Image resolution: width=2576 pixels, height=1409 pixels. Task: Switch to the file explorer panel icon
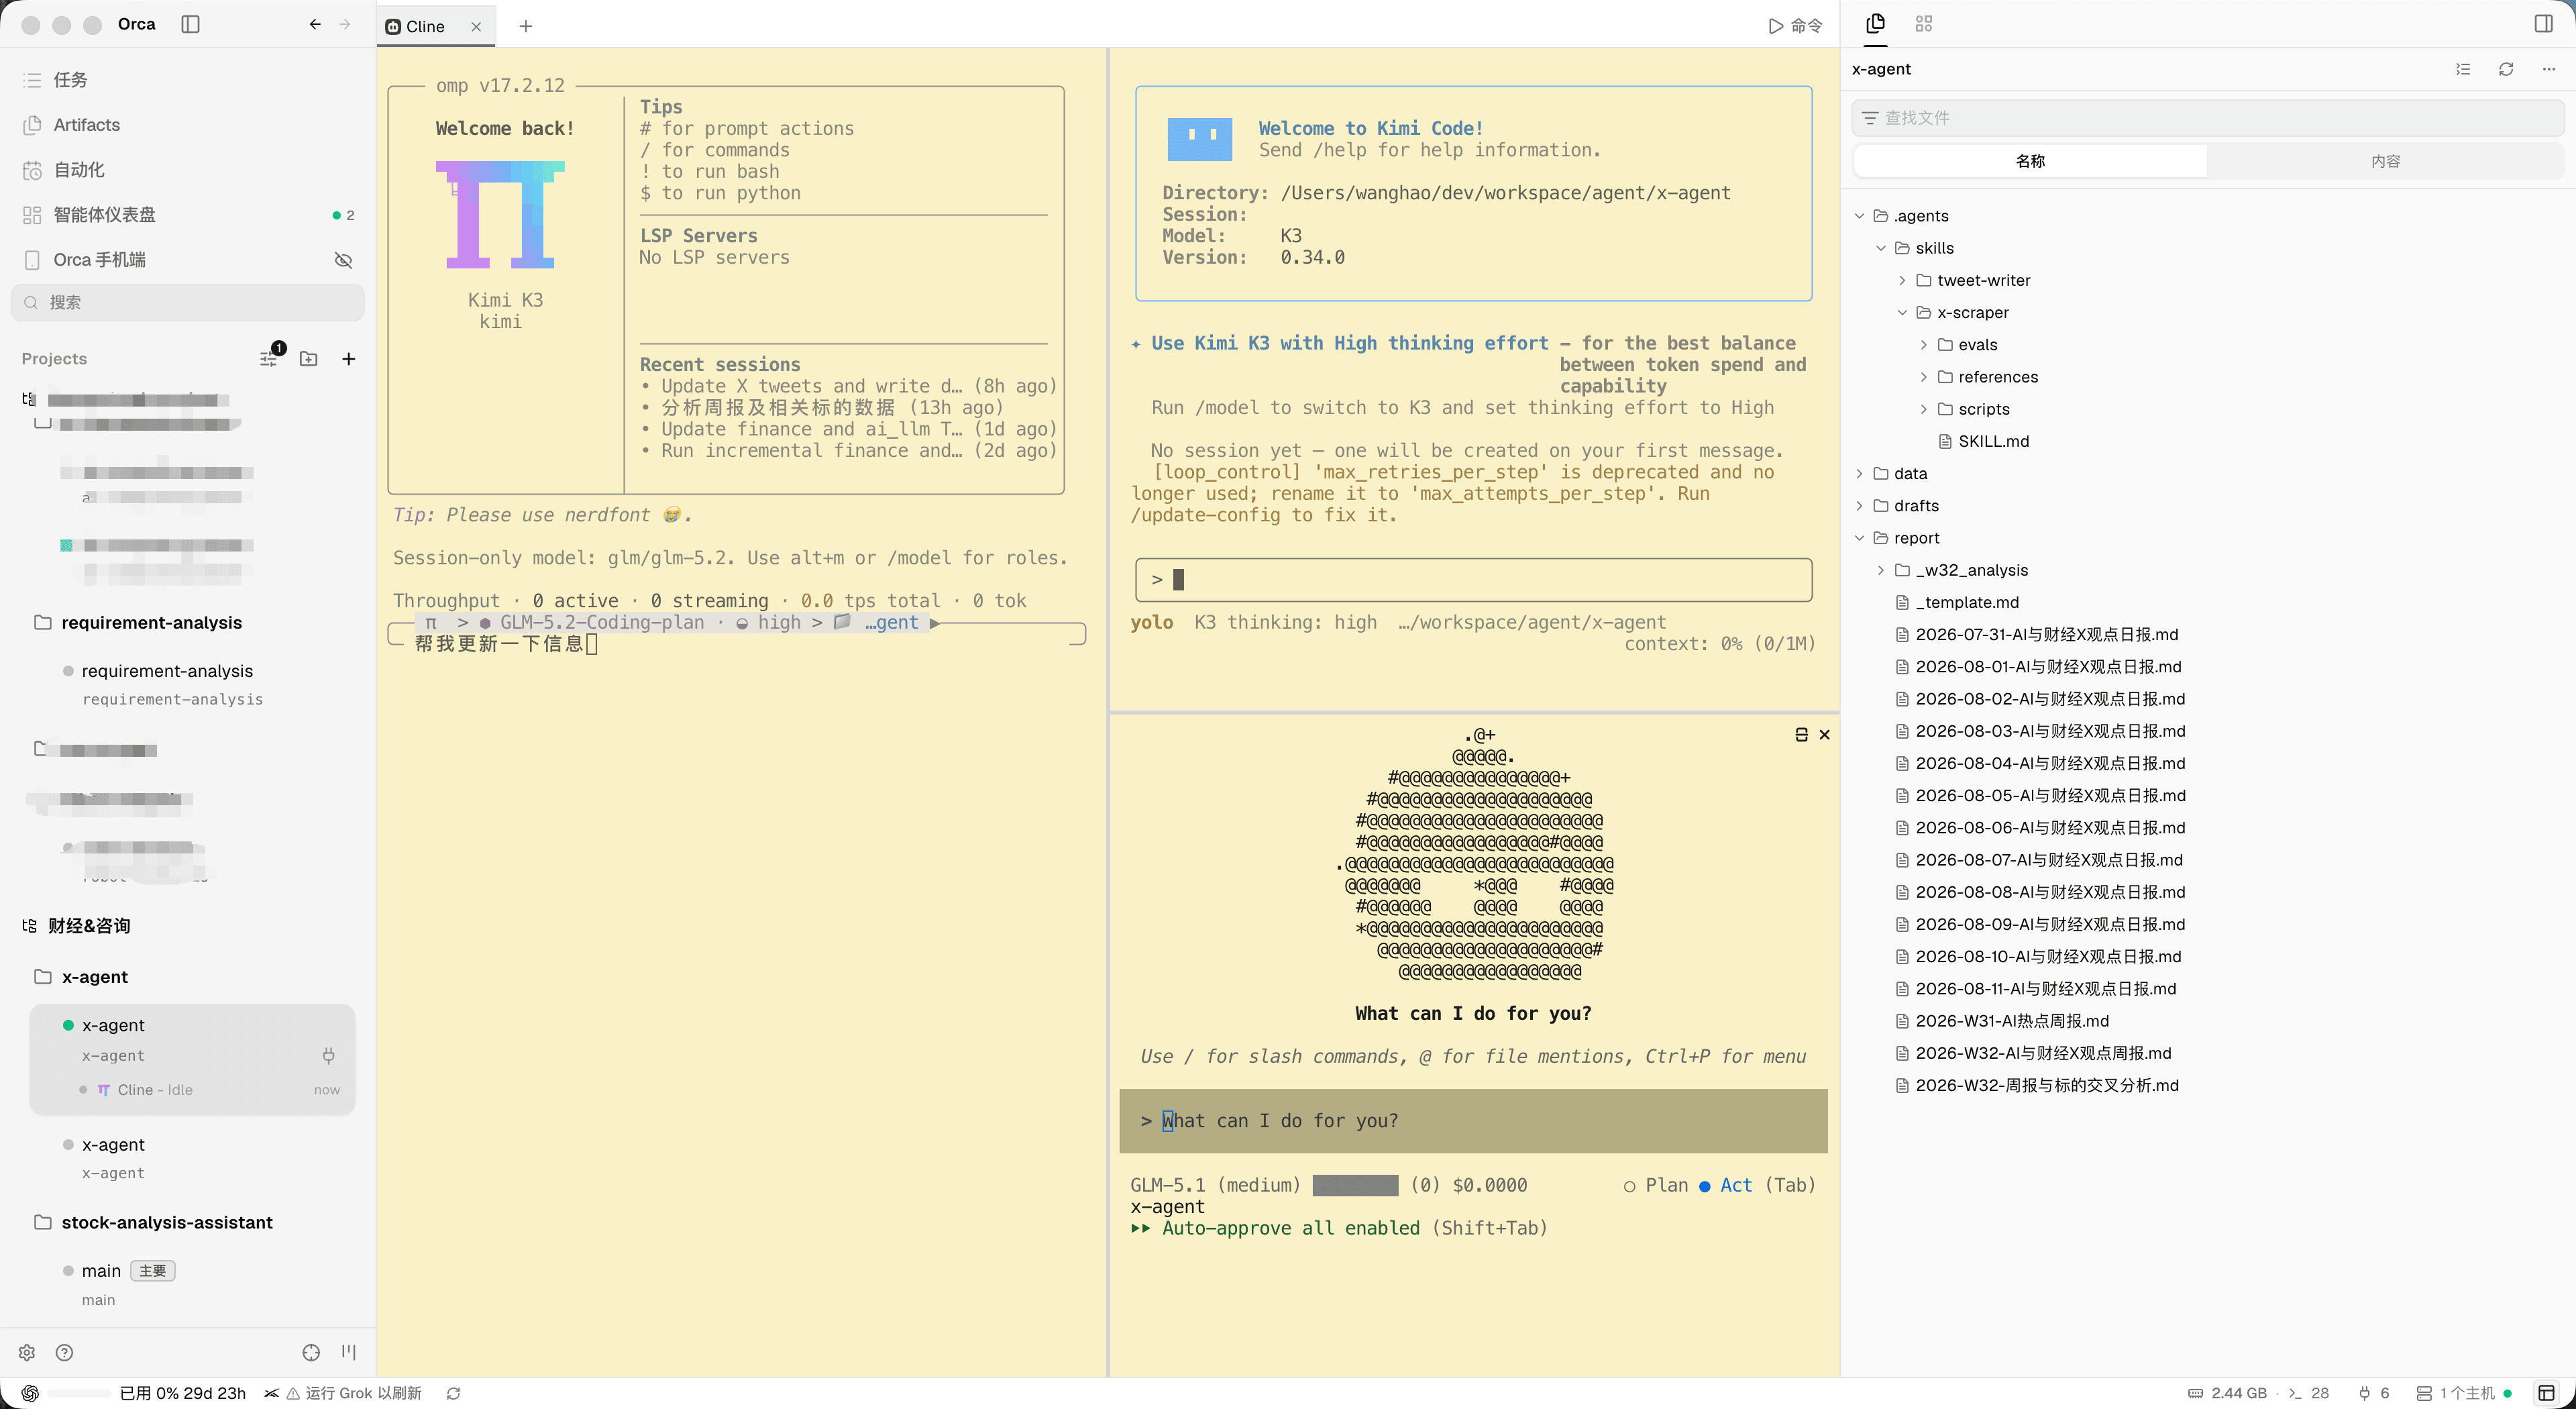point(1875,24)
